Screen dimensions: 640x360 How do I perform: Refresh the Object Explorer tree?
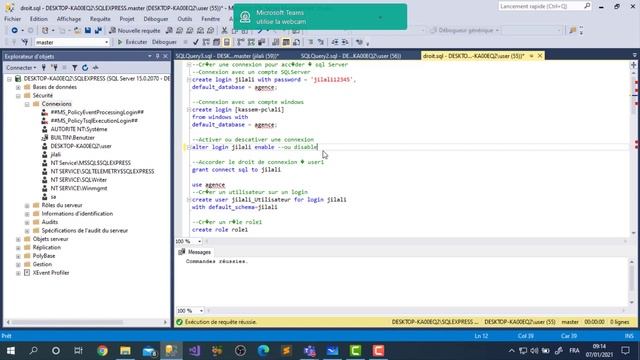pos(85,68)
